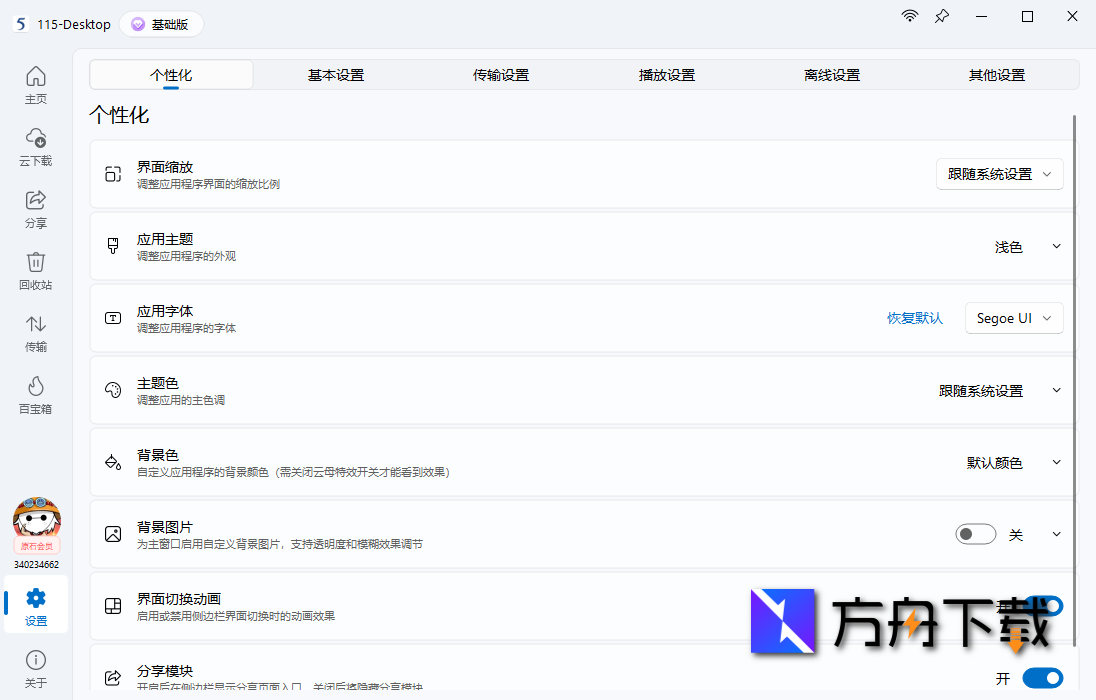Screen dimensions: 1096x700
Task: Switch to the 播放设置 tab
Action: click(665, 74)
